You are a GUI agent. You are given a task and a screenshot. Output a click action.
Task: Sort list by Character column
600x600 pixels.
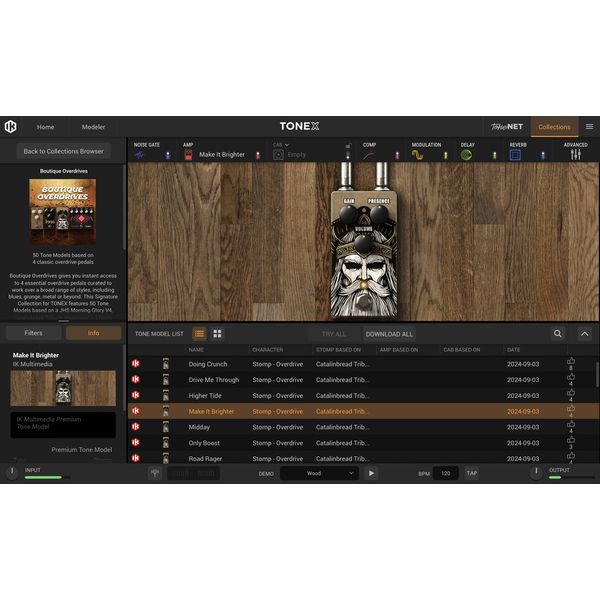268,350
